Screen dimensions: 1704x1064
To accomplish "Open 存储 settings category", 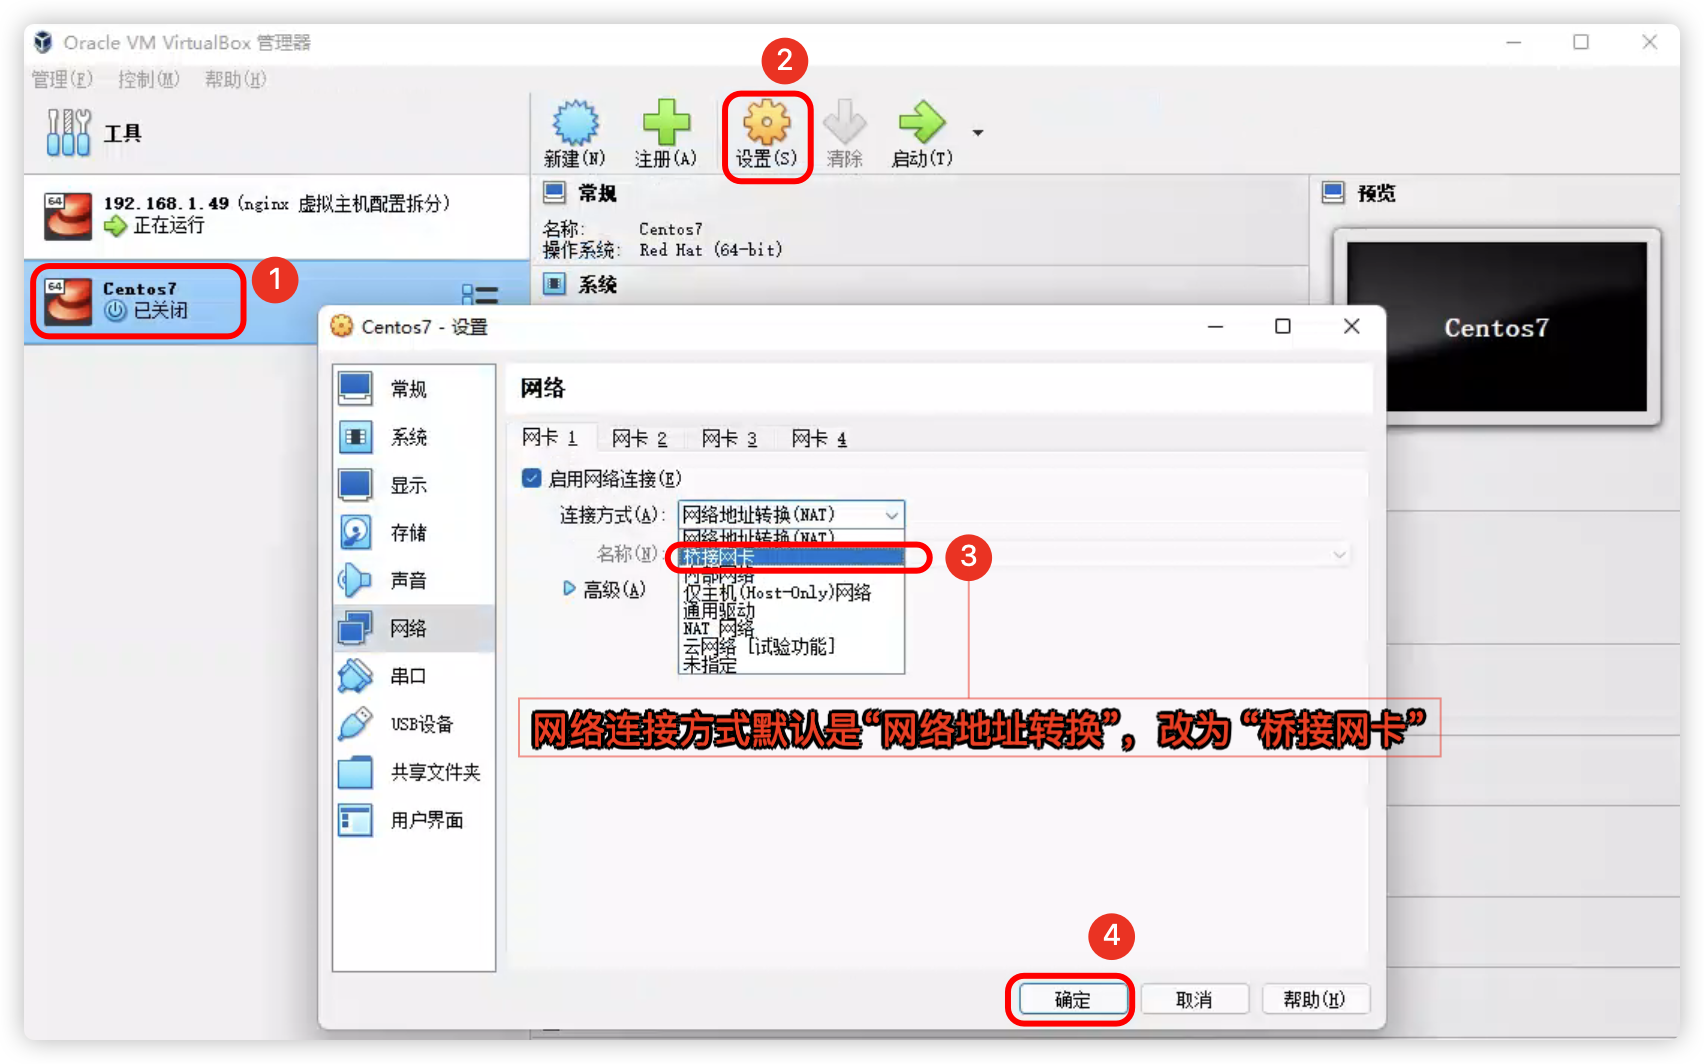I will click(x=414, y=533).
